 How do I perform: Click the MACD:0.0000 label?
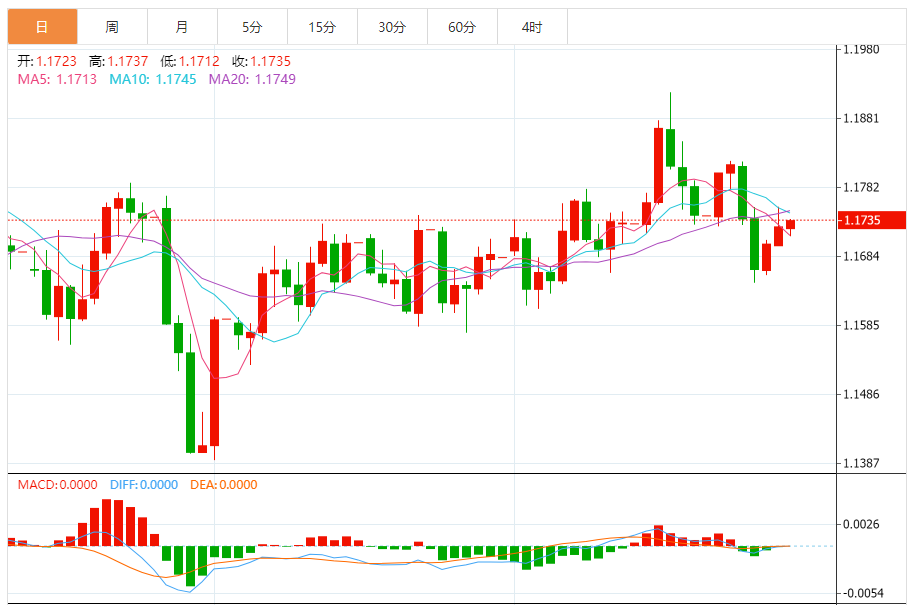click(x=57, y=485)
